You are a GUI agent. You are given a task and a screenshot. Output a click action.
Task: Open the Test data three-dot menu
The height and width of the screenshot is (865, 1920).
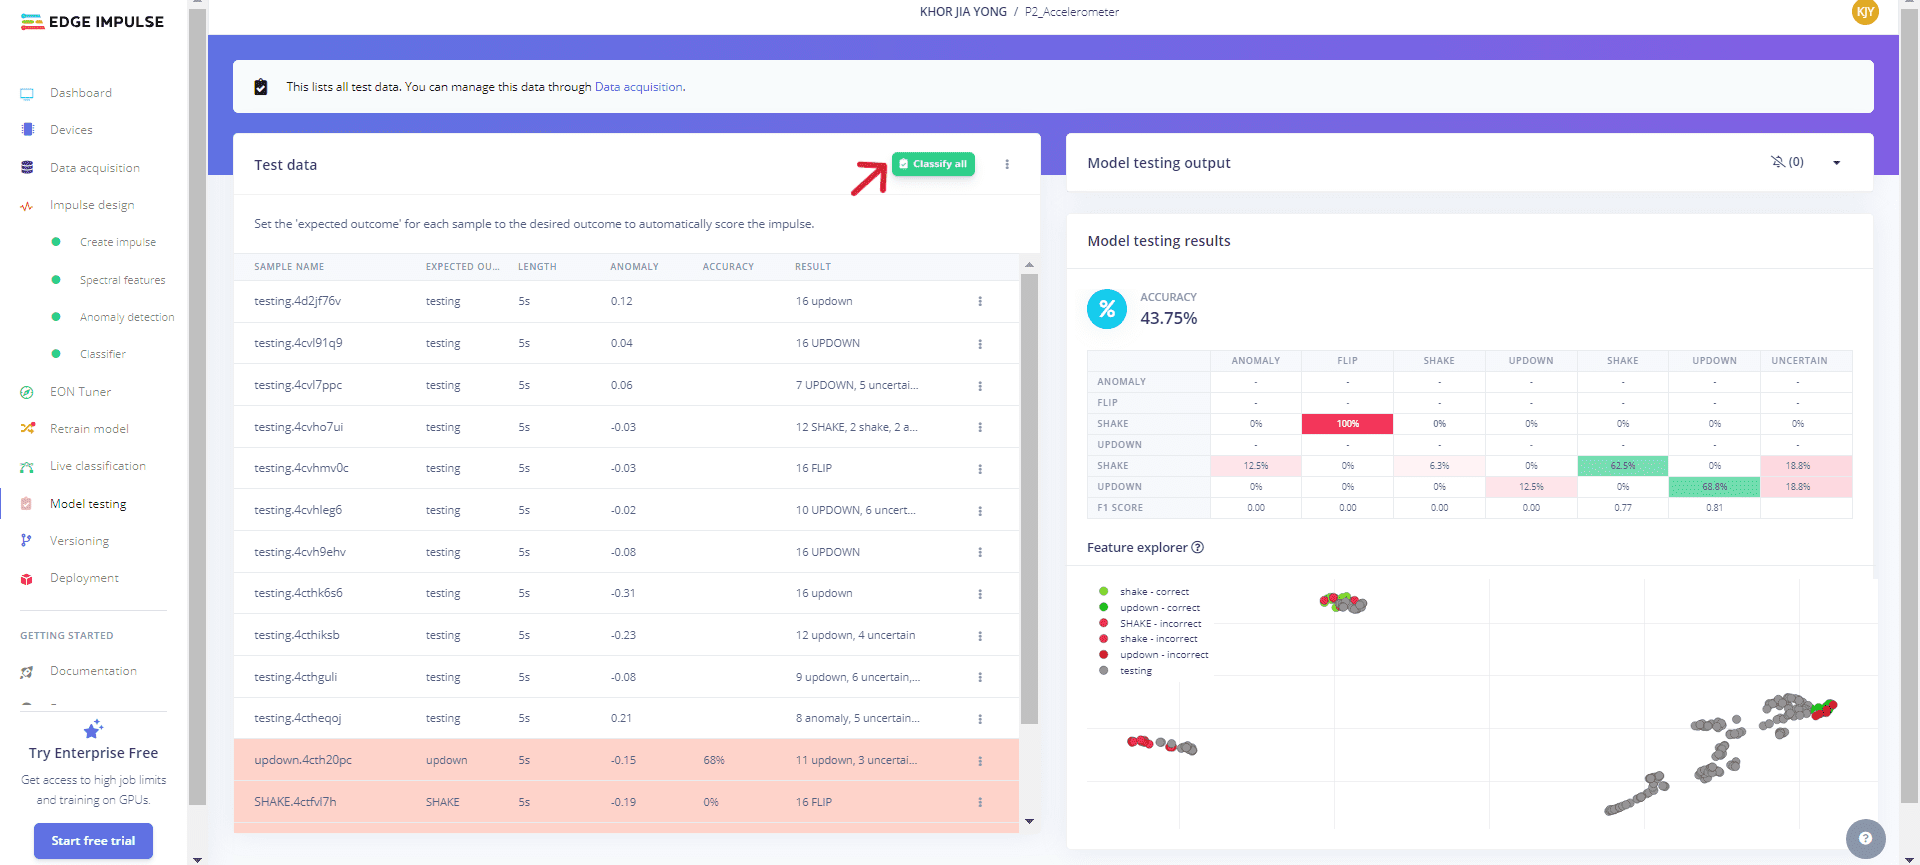pyautogui.click(x=1007, y=165)
